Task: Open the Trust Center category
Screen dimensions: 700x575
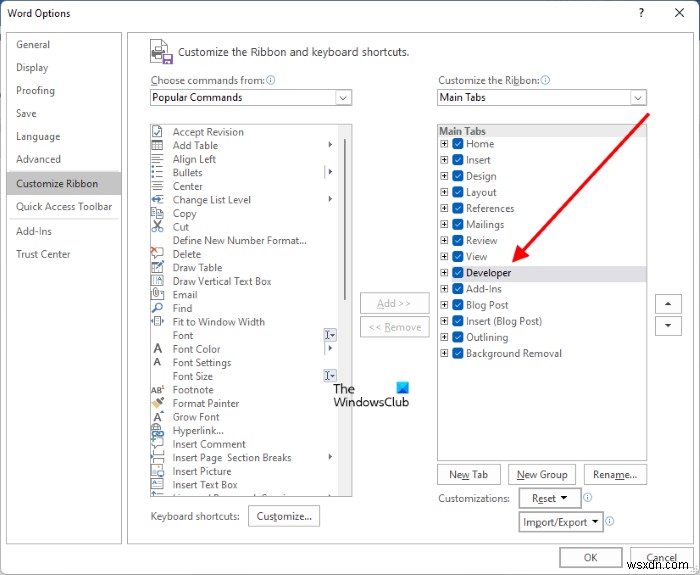Action: coord(64,254)
